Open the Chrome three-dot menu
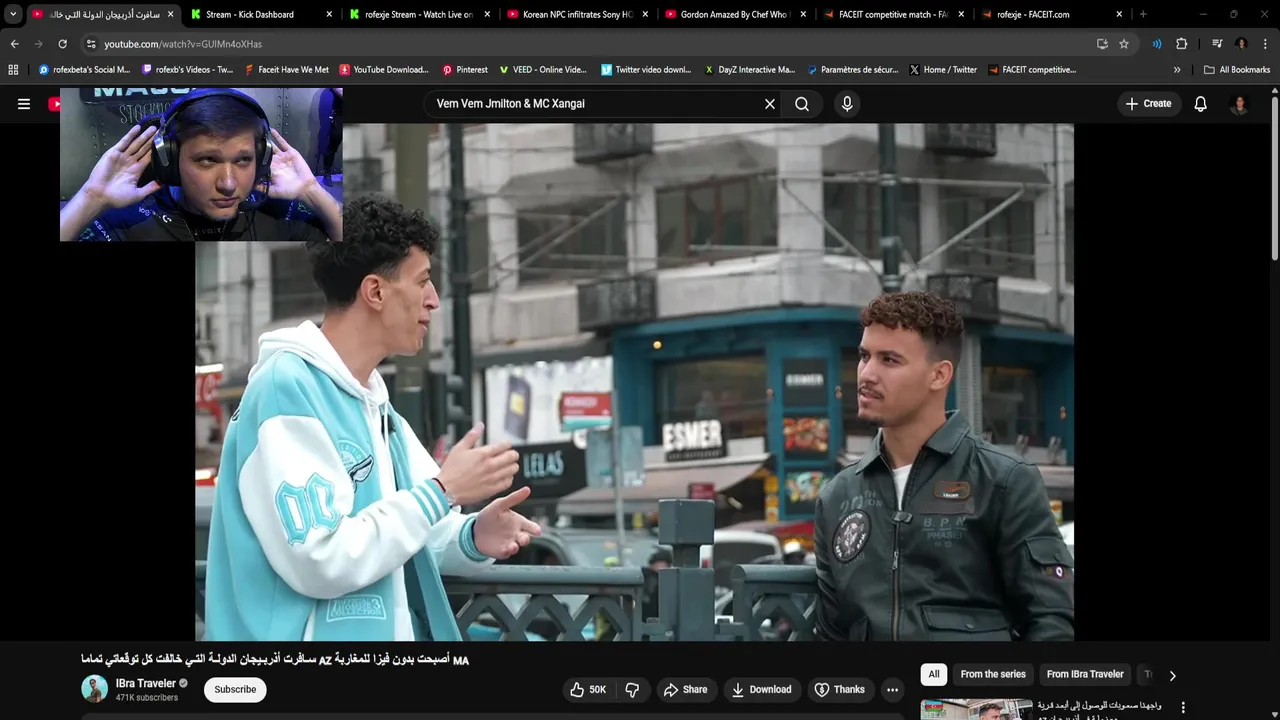This screenshot has width=1280, height=720. point(1266,44)
